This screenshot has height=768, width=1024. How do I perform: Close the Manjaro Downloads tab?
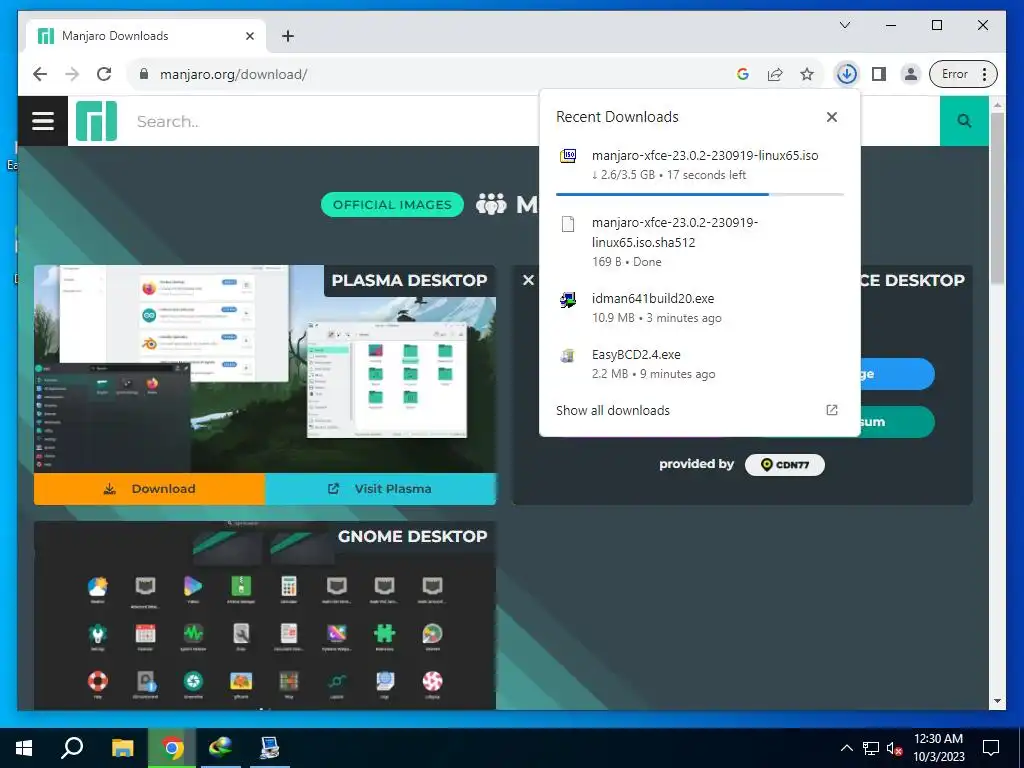click(x=249, y=36)
